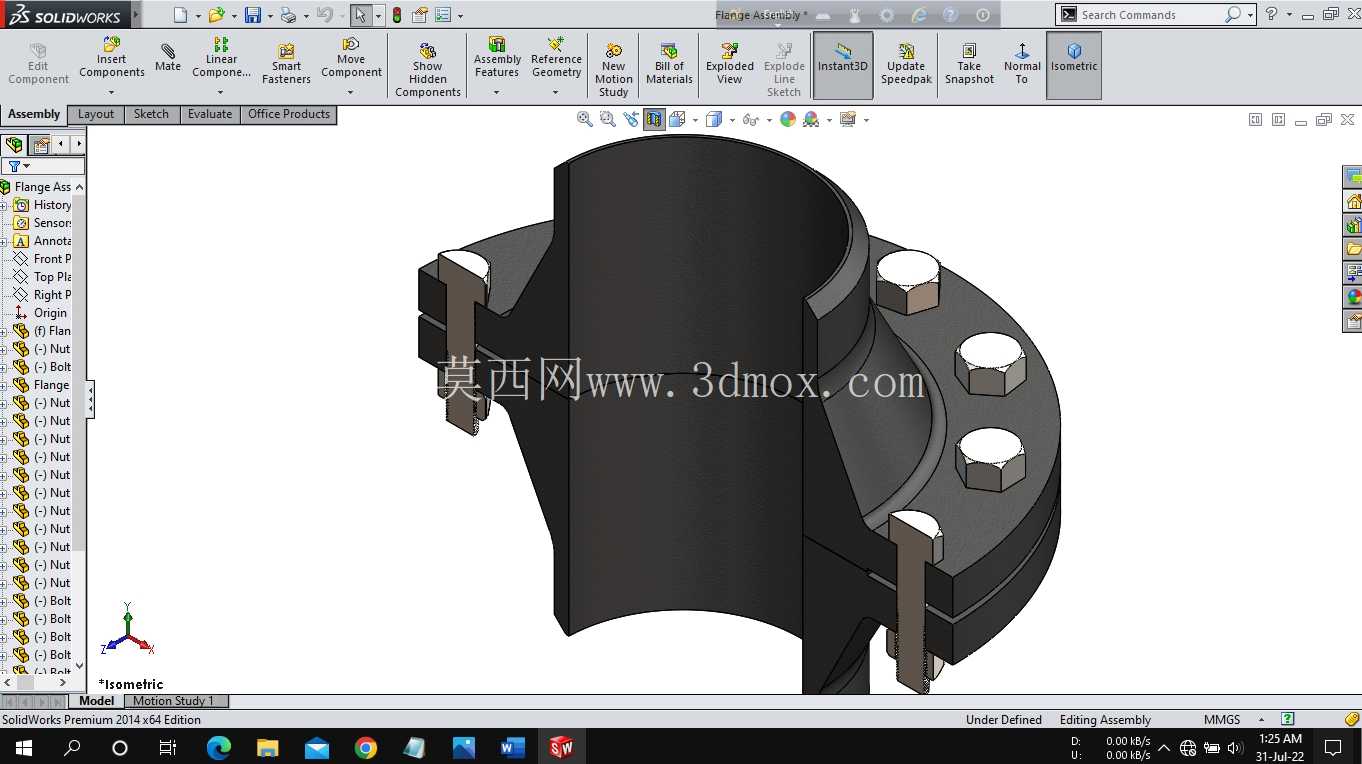Click the Search Commands field

tap(1150, 15)
